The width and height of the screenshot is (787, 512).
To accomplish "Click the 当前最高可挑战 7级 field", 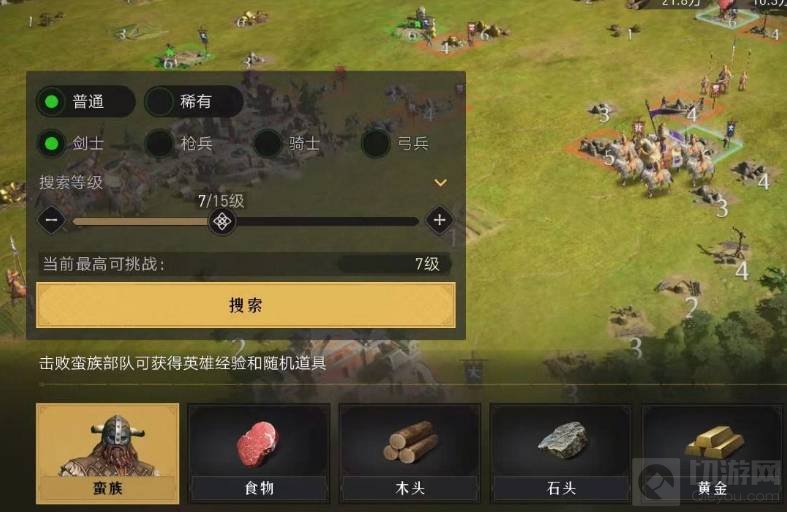I will click(245, 264).
